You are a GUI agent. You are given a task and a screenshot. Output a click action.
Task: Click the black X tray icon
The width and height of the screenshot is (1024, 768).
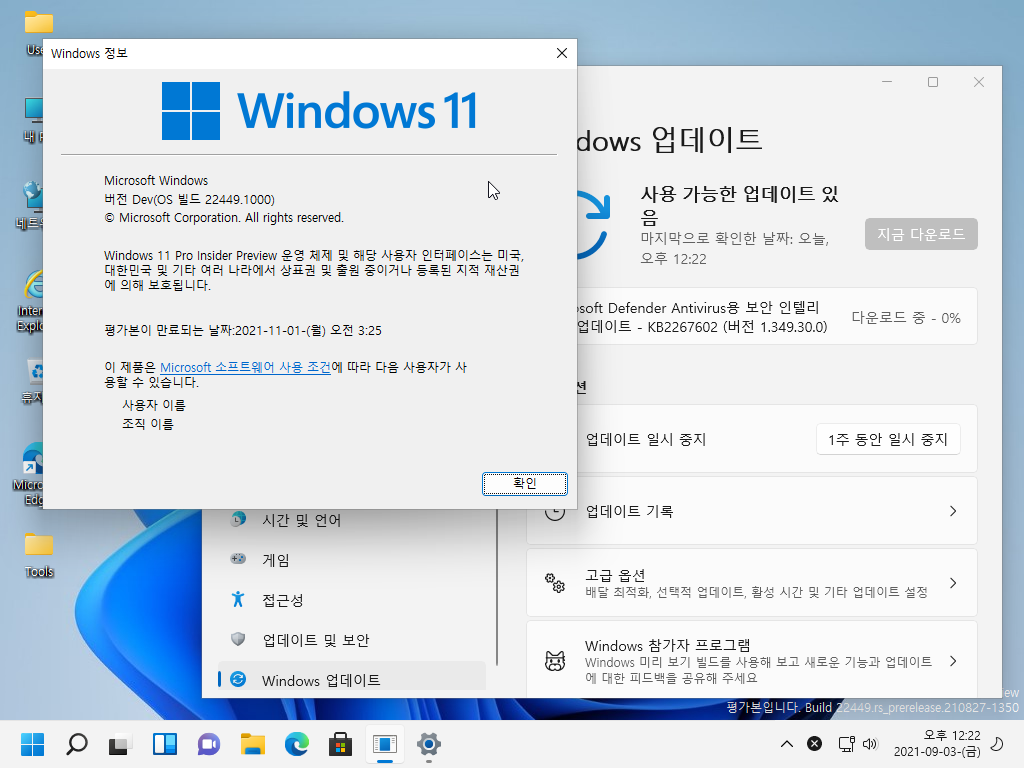pos(814,744)
